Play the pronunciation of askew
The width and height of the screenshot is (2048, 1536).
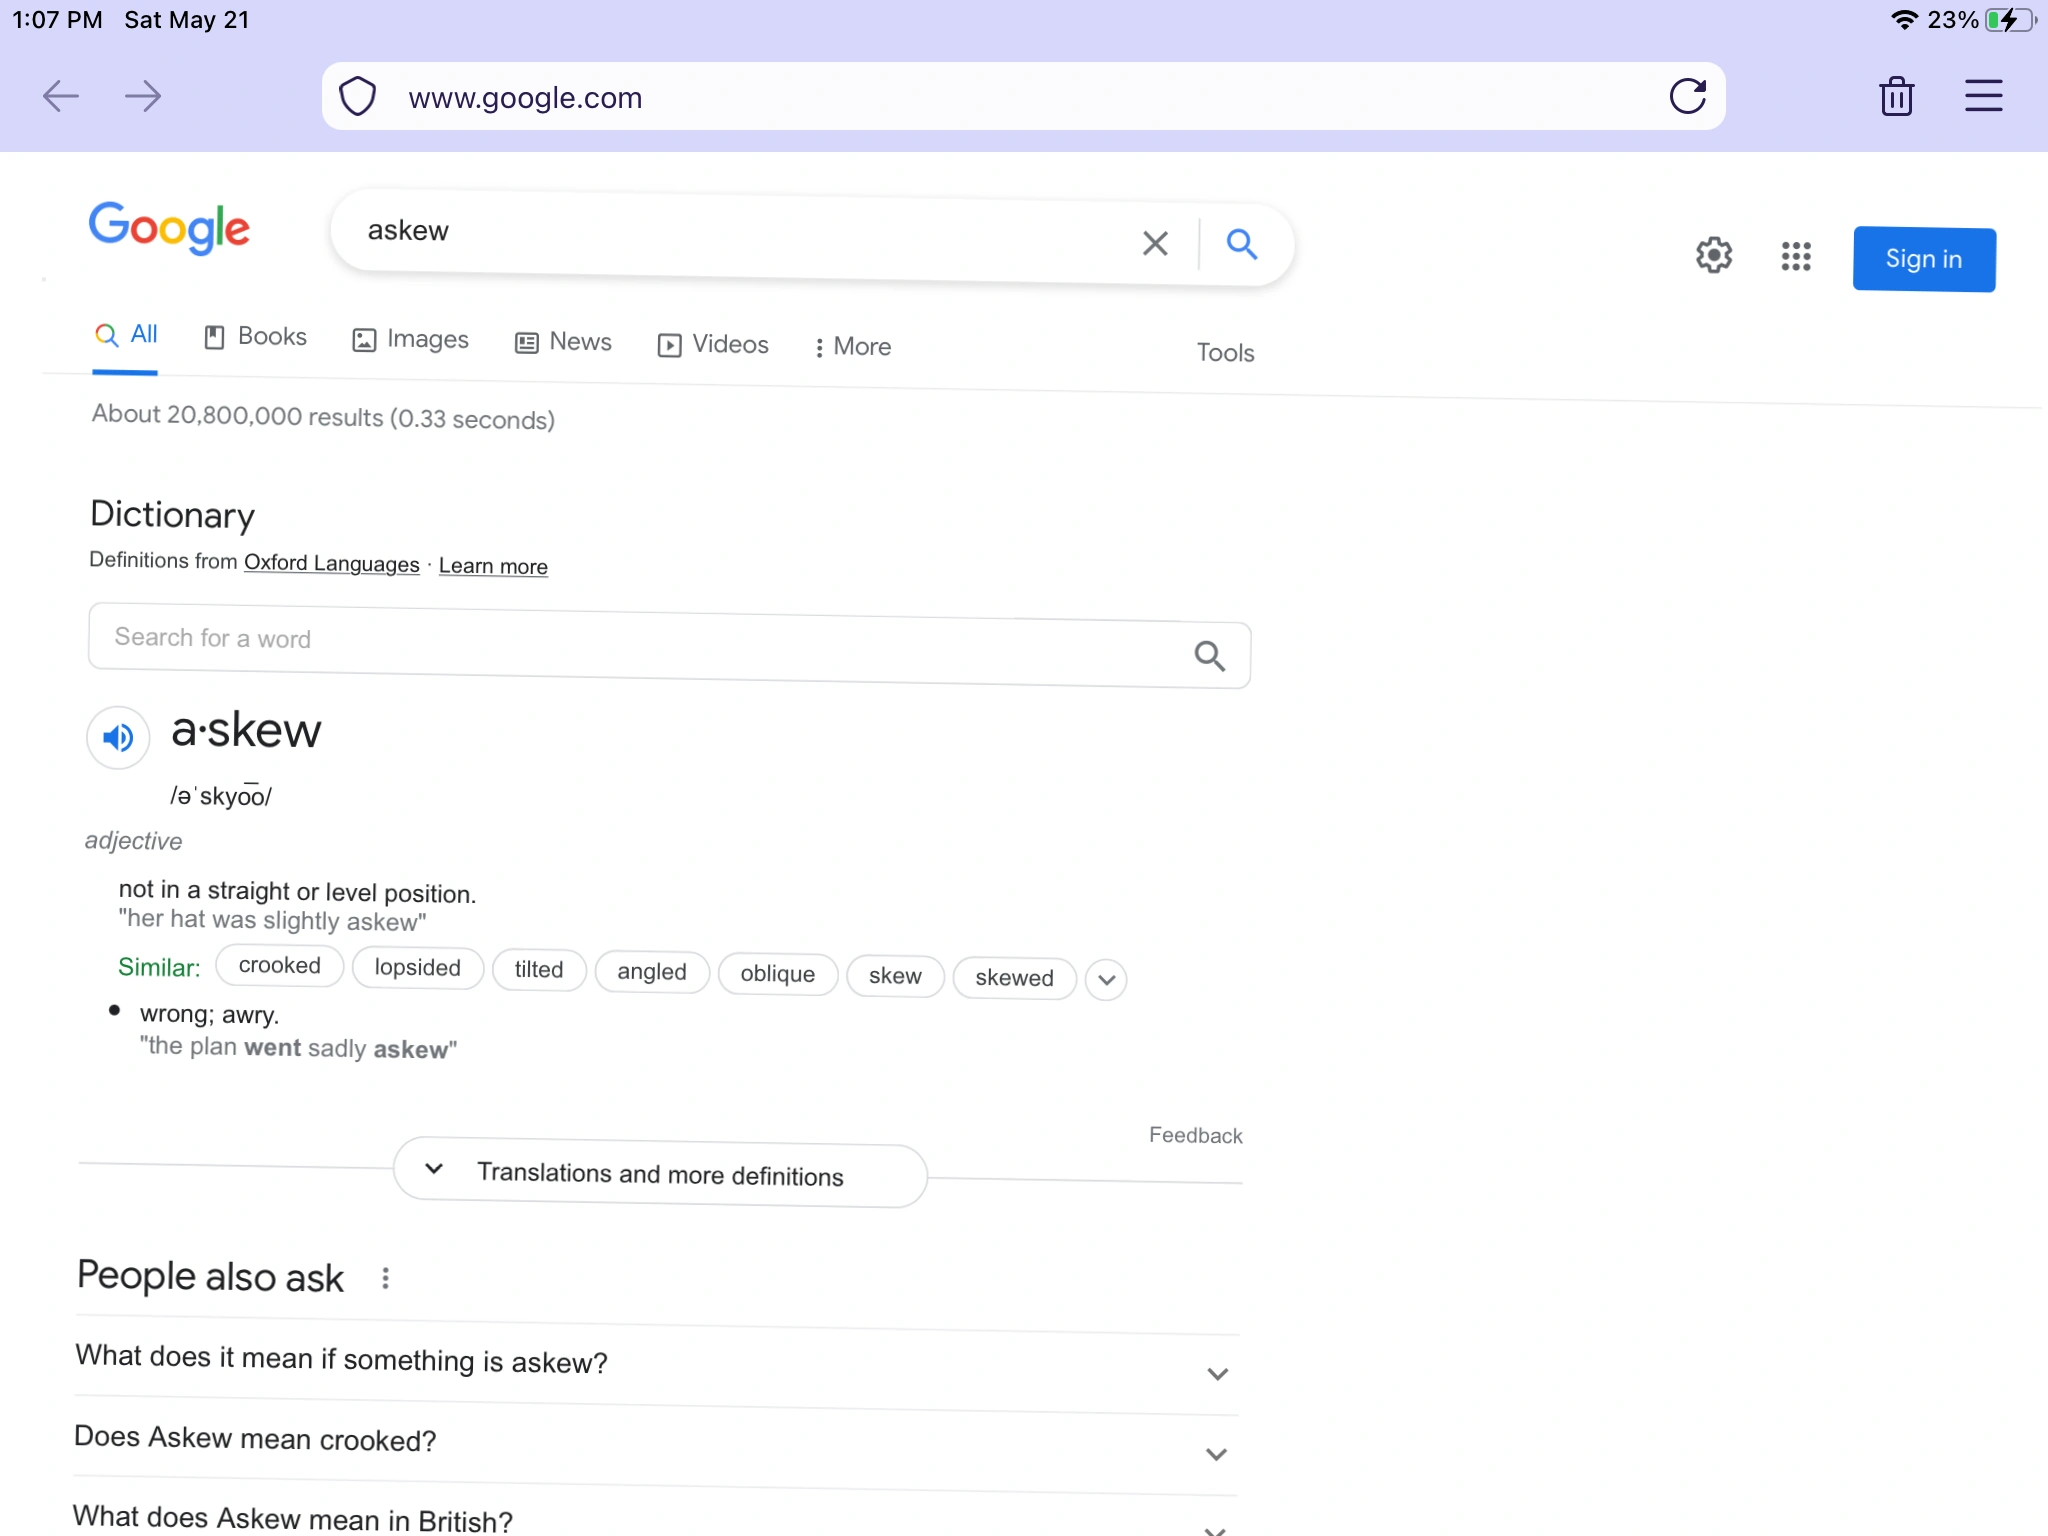click(x=118, y=737)
